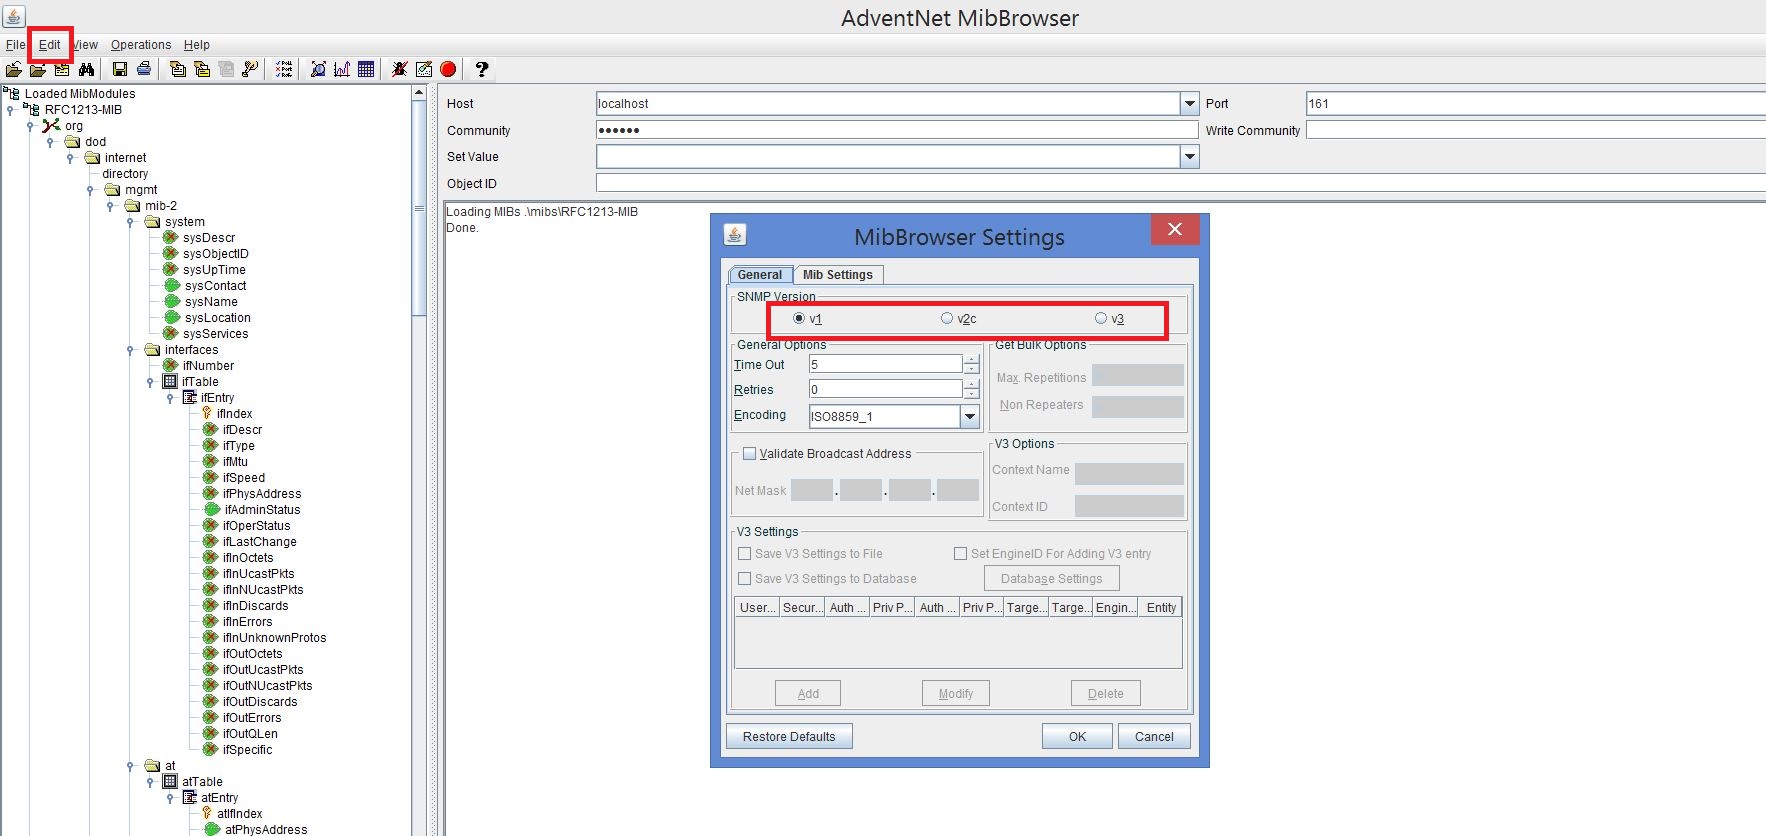
Task: Enable Validate Broadcast Address checkbox
Action: tap(749, 454)
